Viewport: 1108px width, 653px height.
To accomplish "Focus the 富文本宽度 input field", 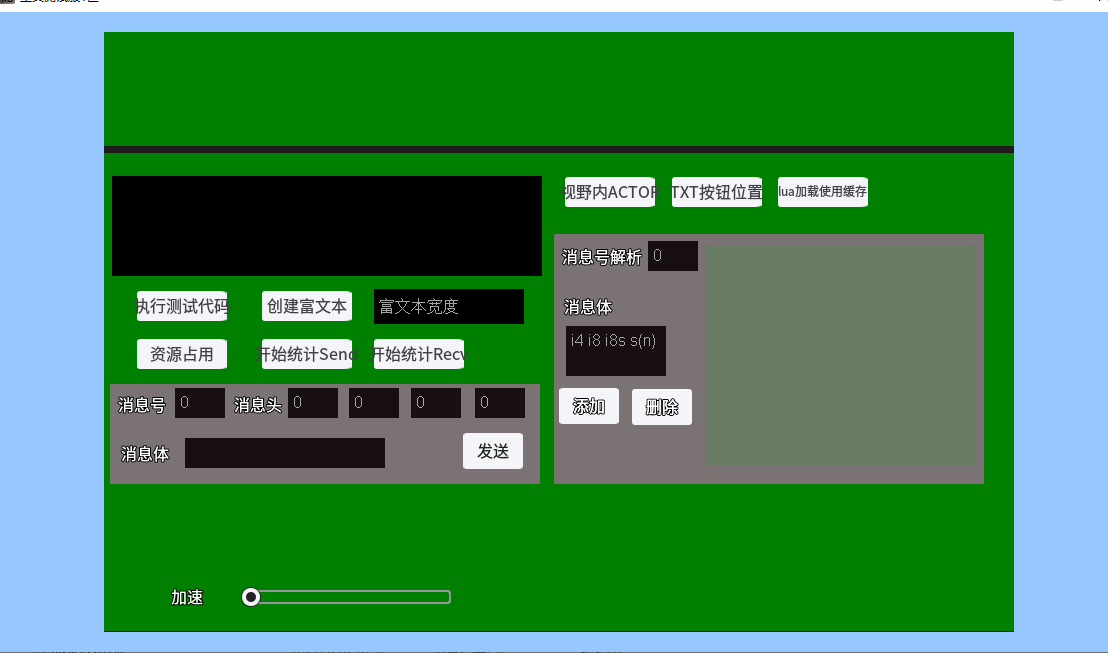I will pyautogui.click(x=449, y=307).
